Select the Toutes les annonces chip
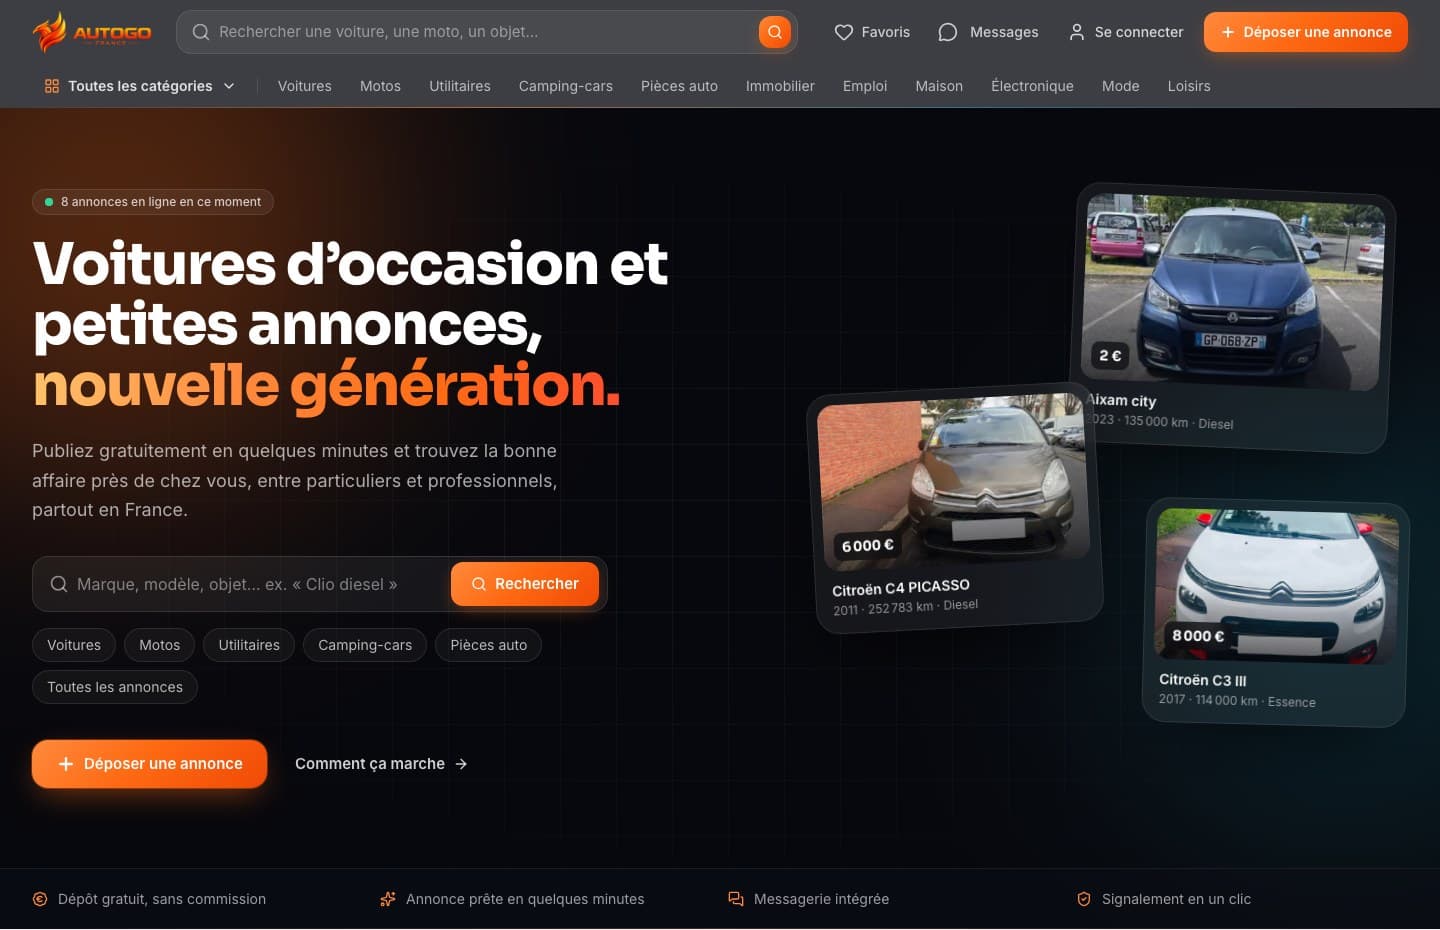 (x=115, y=687)
